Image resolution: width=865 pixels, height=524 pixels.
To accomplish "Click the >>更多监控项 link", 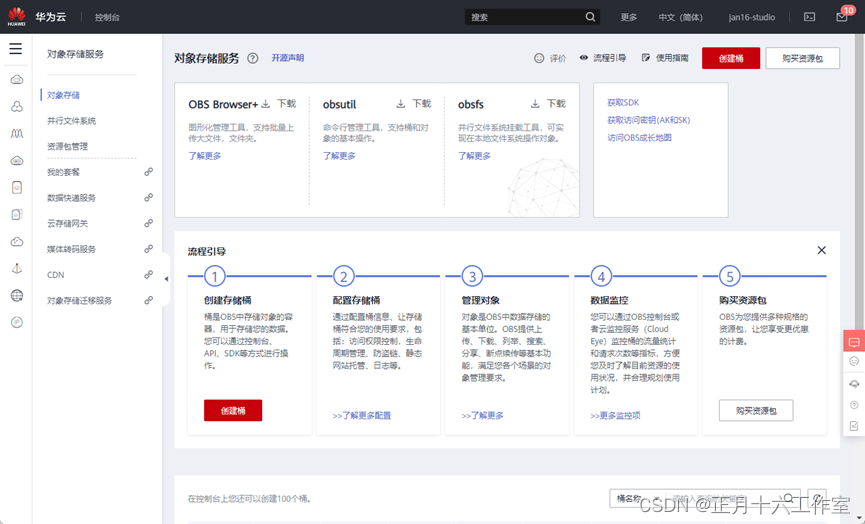I will pyautogui.click(x=616, y=416).
